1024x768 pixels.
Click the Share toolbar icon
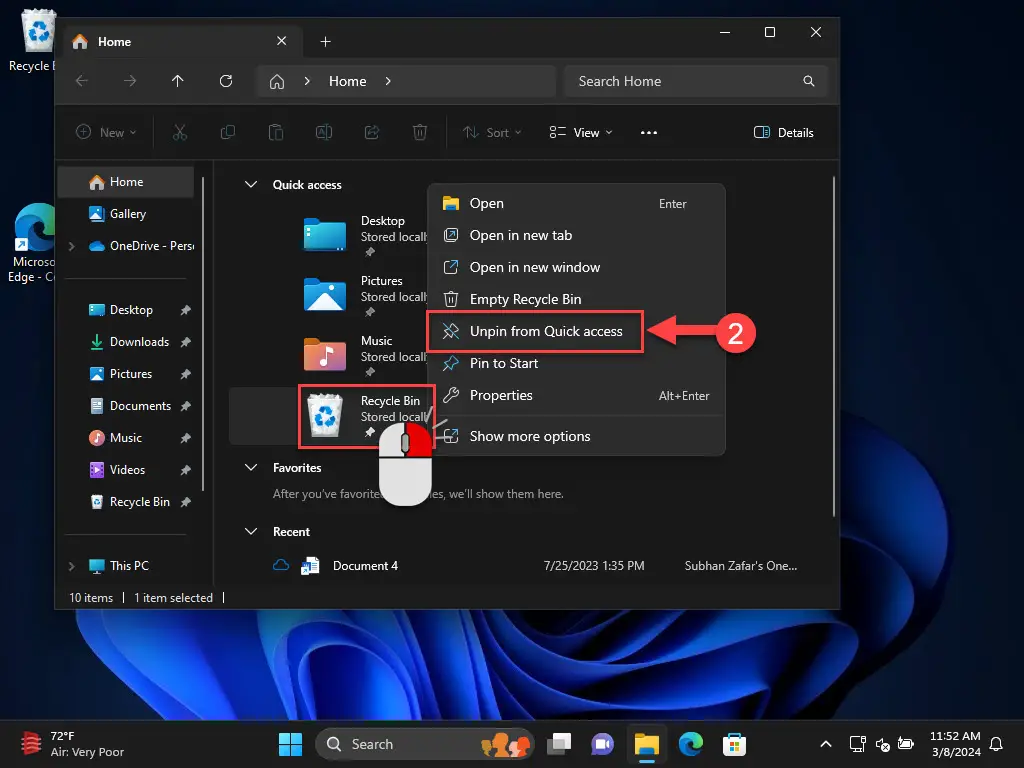click(x=372, y=133)
